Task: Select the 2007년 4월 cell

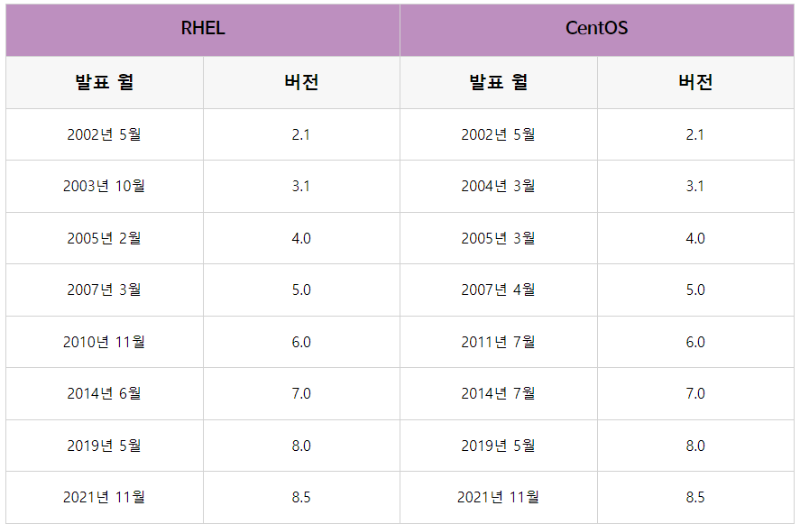Action: point(498,290)
